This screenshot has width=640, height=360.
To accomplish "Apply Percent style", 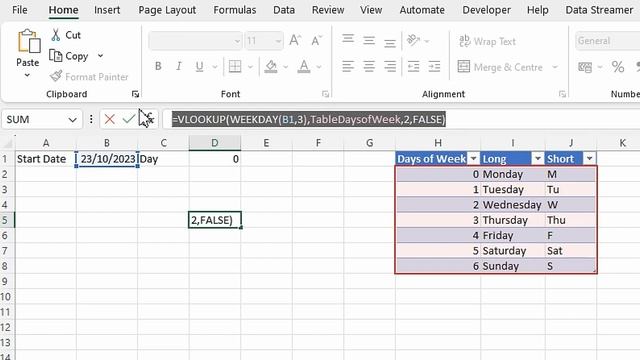I will 618,67.
